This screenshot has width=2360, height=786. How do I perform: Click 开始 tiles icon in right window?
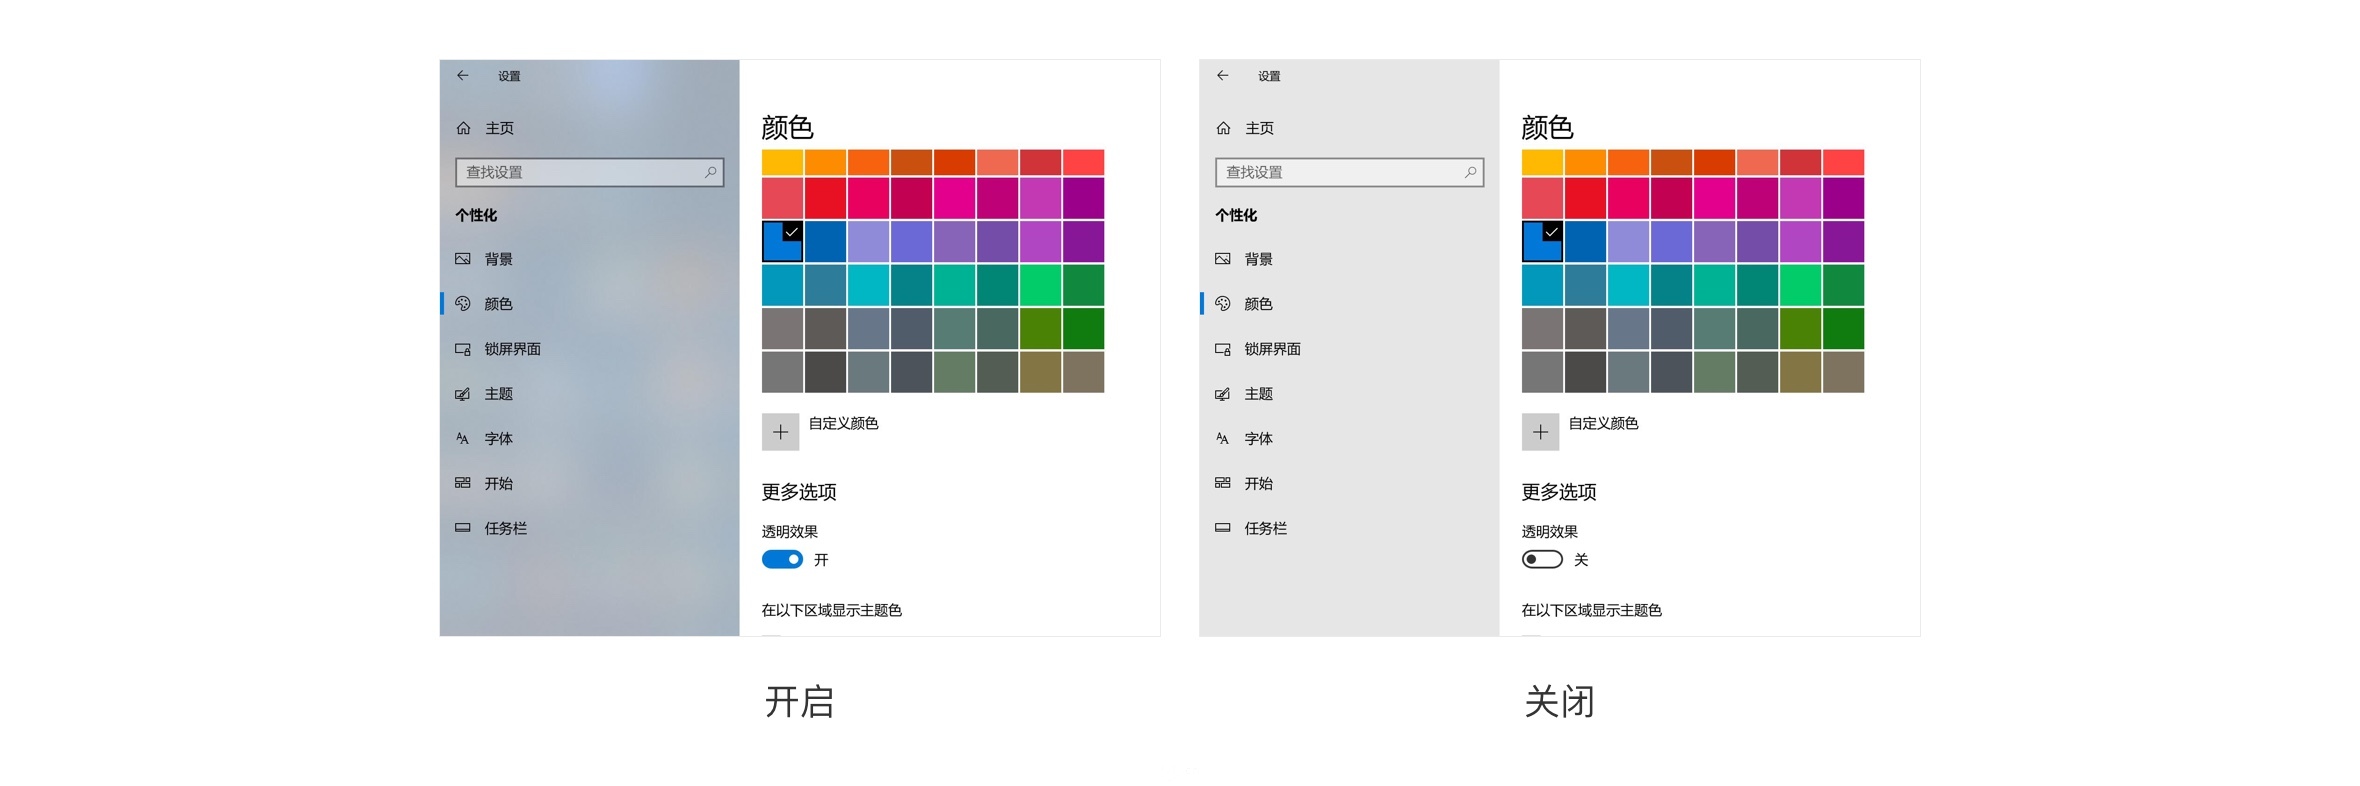[x=1223, y=483]
